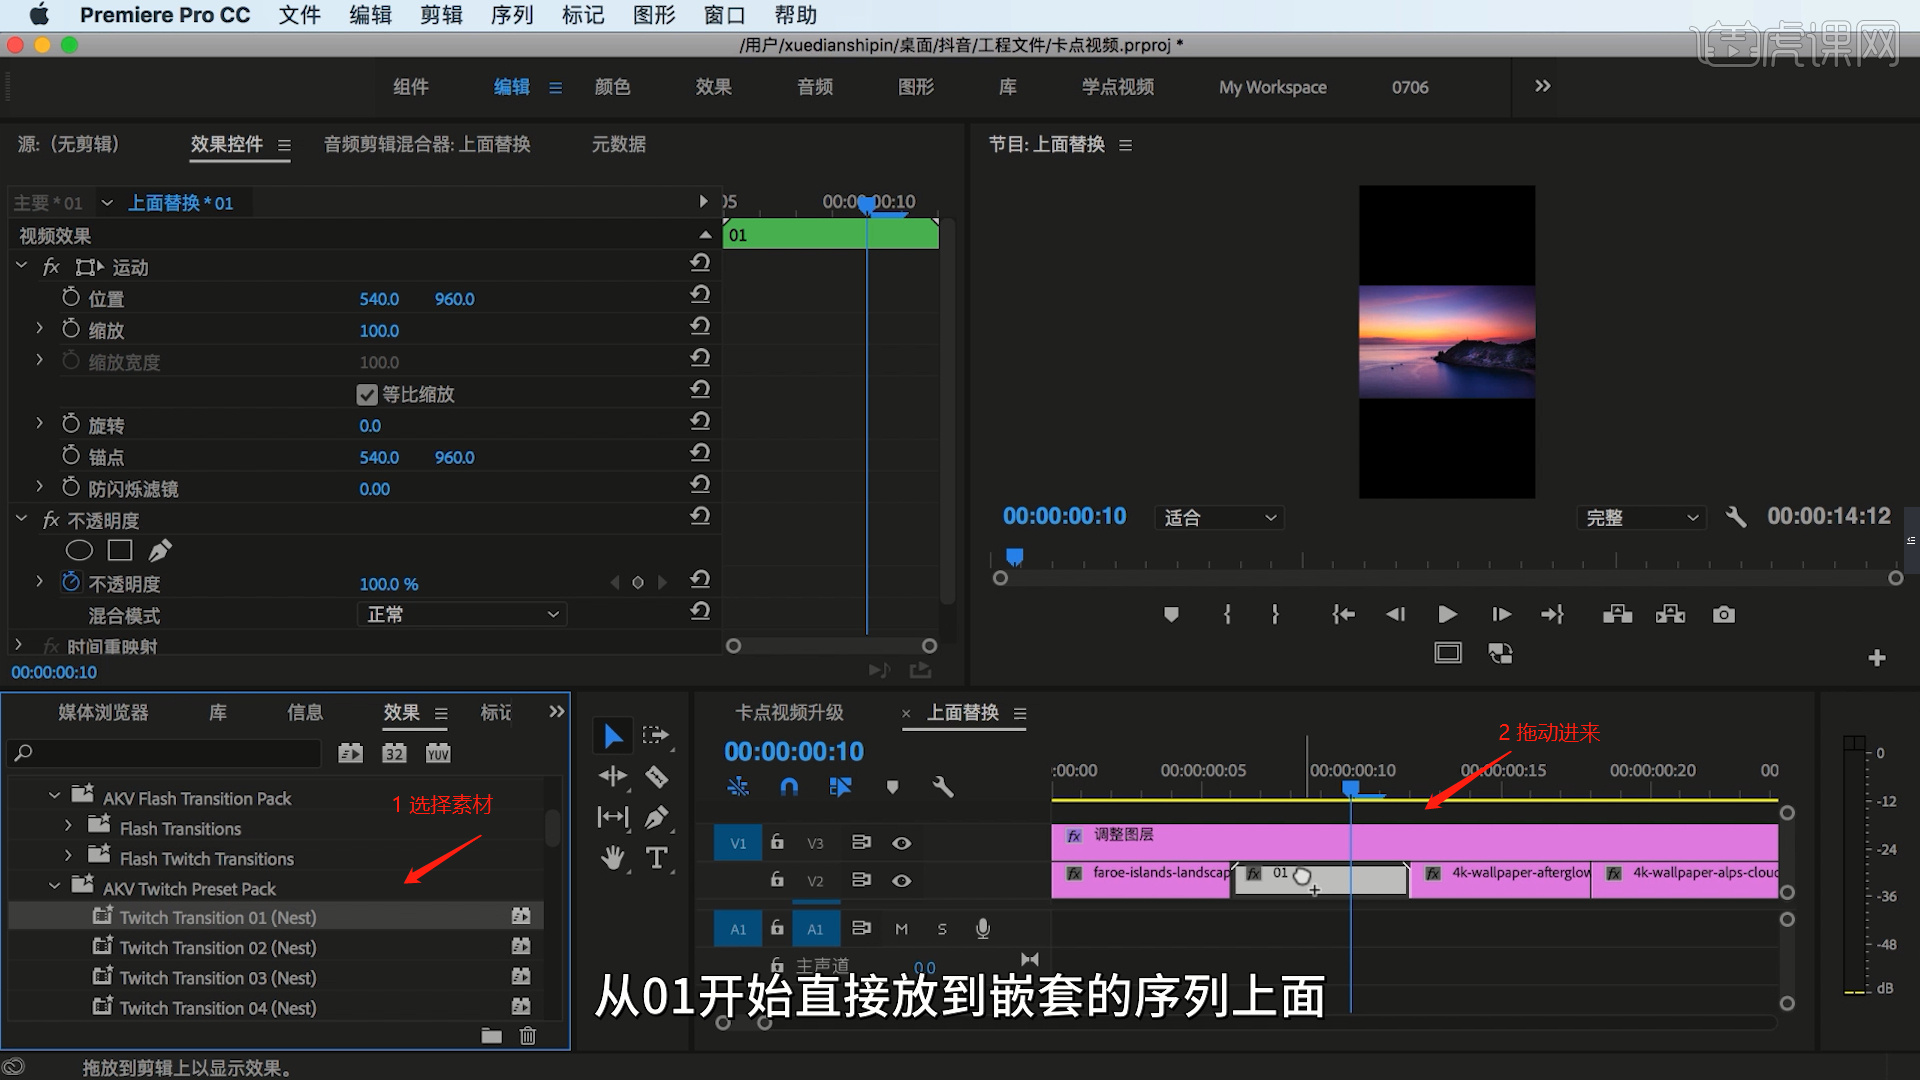Solo track A1

[x=942, y=929]
